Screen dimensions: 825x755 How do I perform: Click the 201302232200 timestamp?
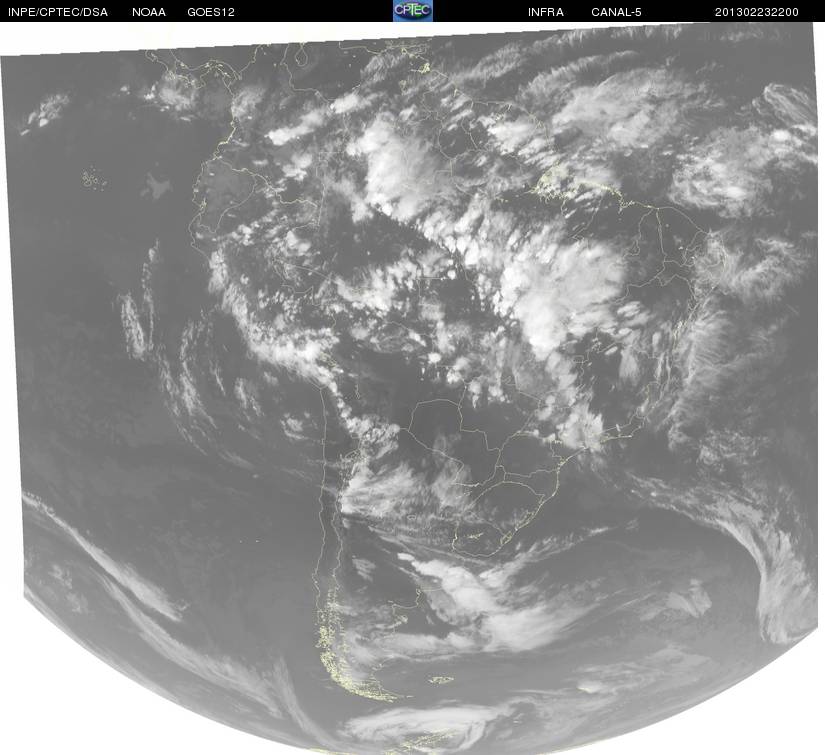click(757, 12)
